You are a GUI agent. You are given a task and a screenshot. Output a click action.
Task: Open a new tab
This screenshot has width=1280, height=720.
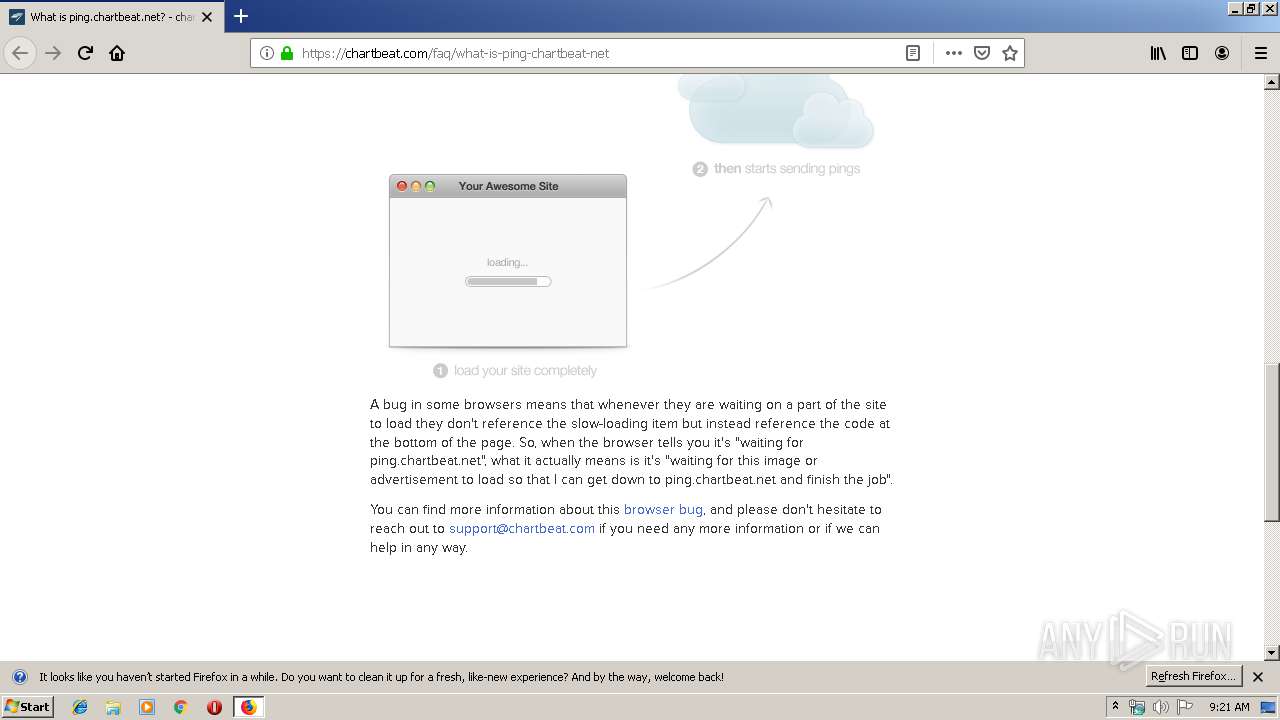[x=241, y=16]
